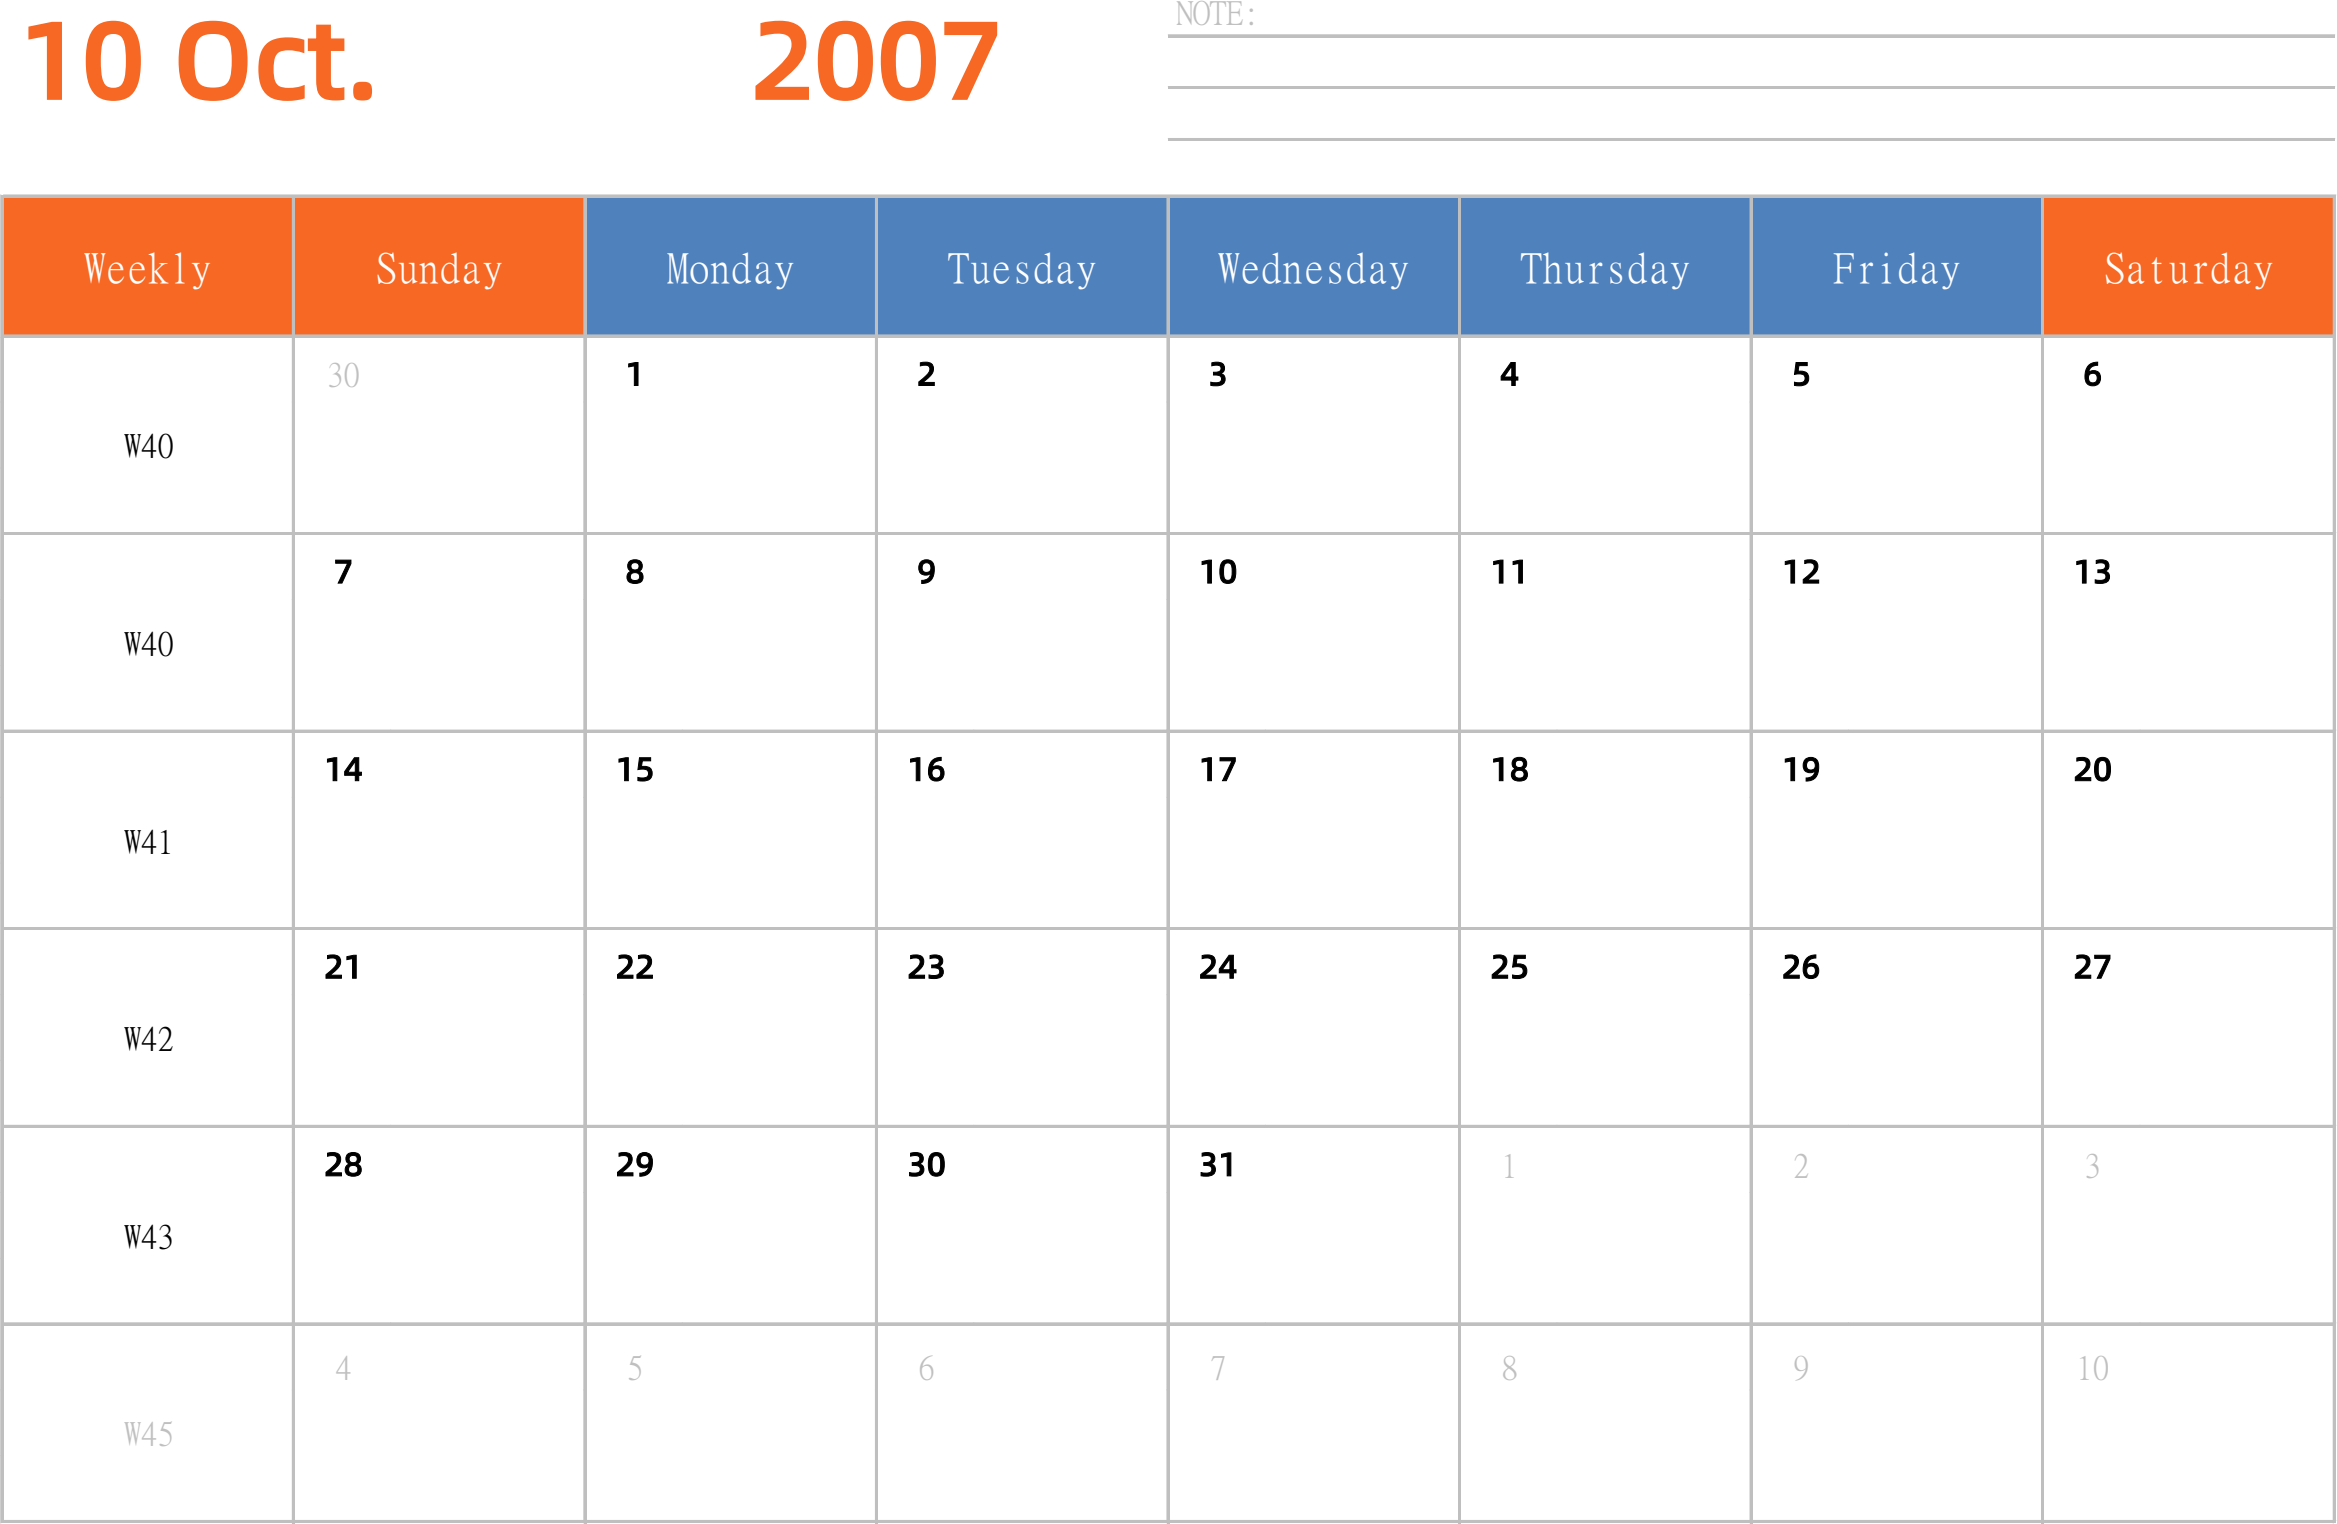The width and height of the screenshot is (2337, 1524).
Task: Click the W40 weekly label in first row
Action: coord(146,444)
